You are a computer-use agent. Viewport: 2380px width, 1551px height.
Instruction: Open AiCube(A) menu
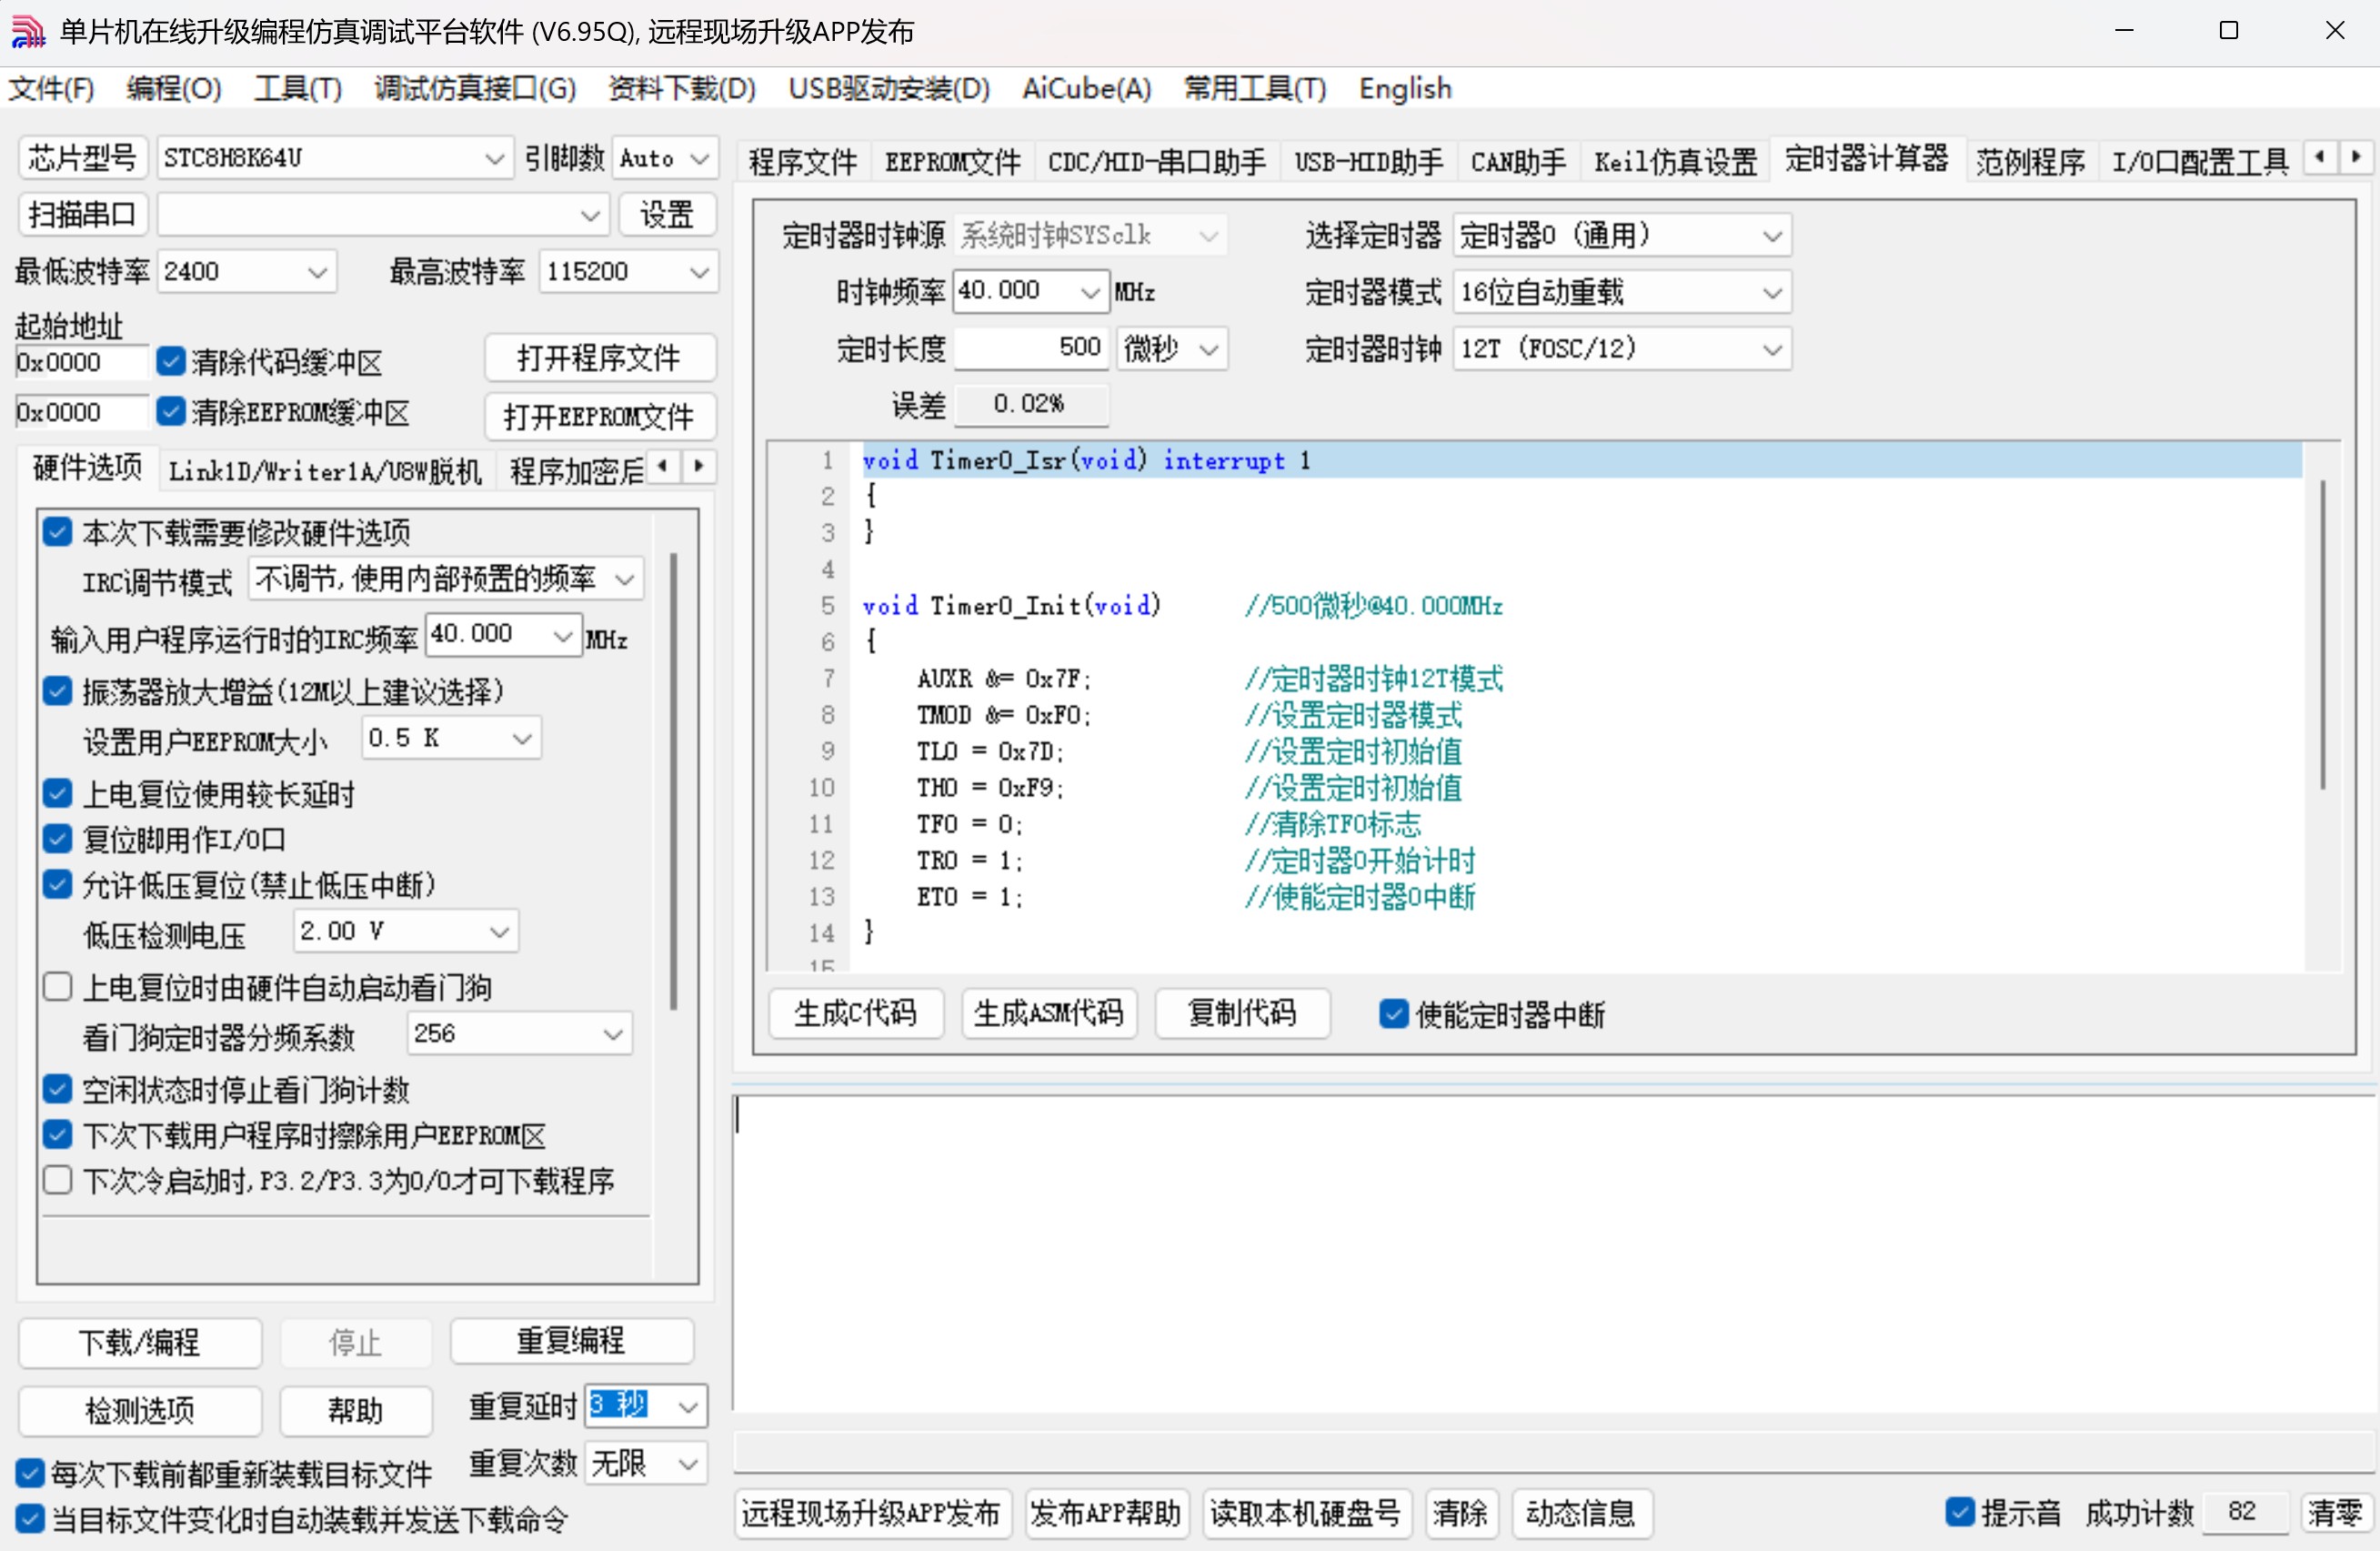[1086, 89]
